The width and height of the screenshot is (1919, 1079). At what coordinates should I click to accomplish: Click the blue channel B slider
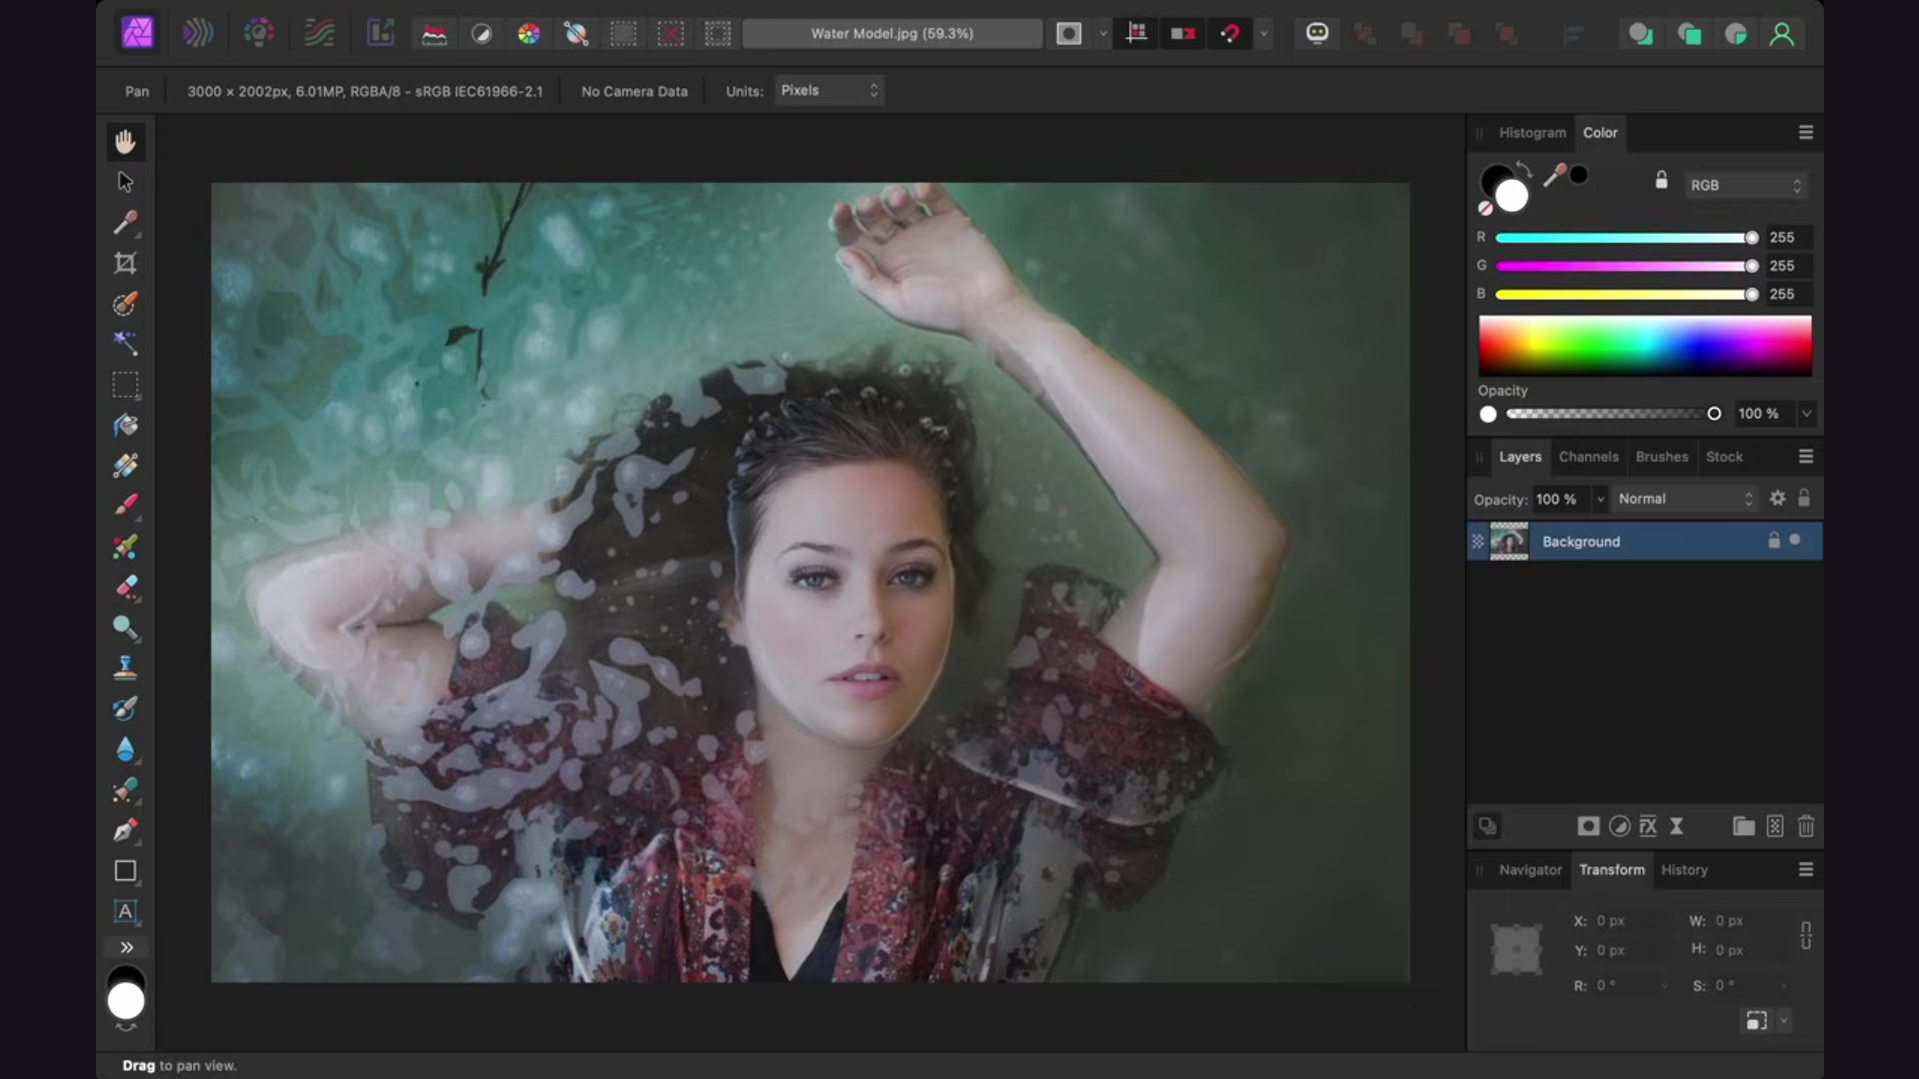[x=1626, y=295]
